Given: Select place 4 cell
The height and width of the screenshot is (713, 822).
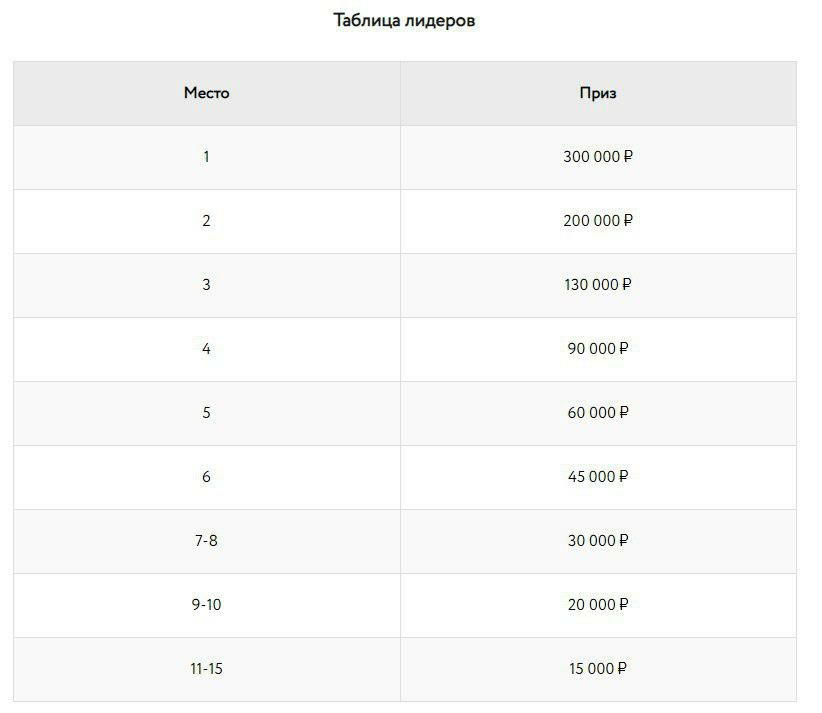Looking at the screenshot, I should point(207,349).
